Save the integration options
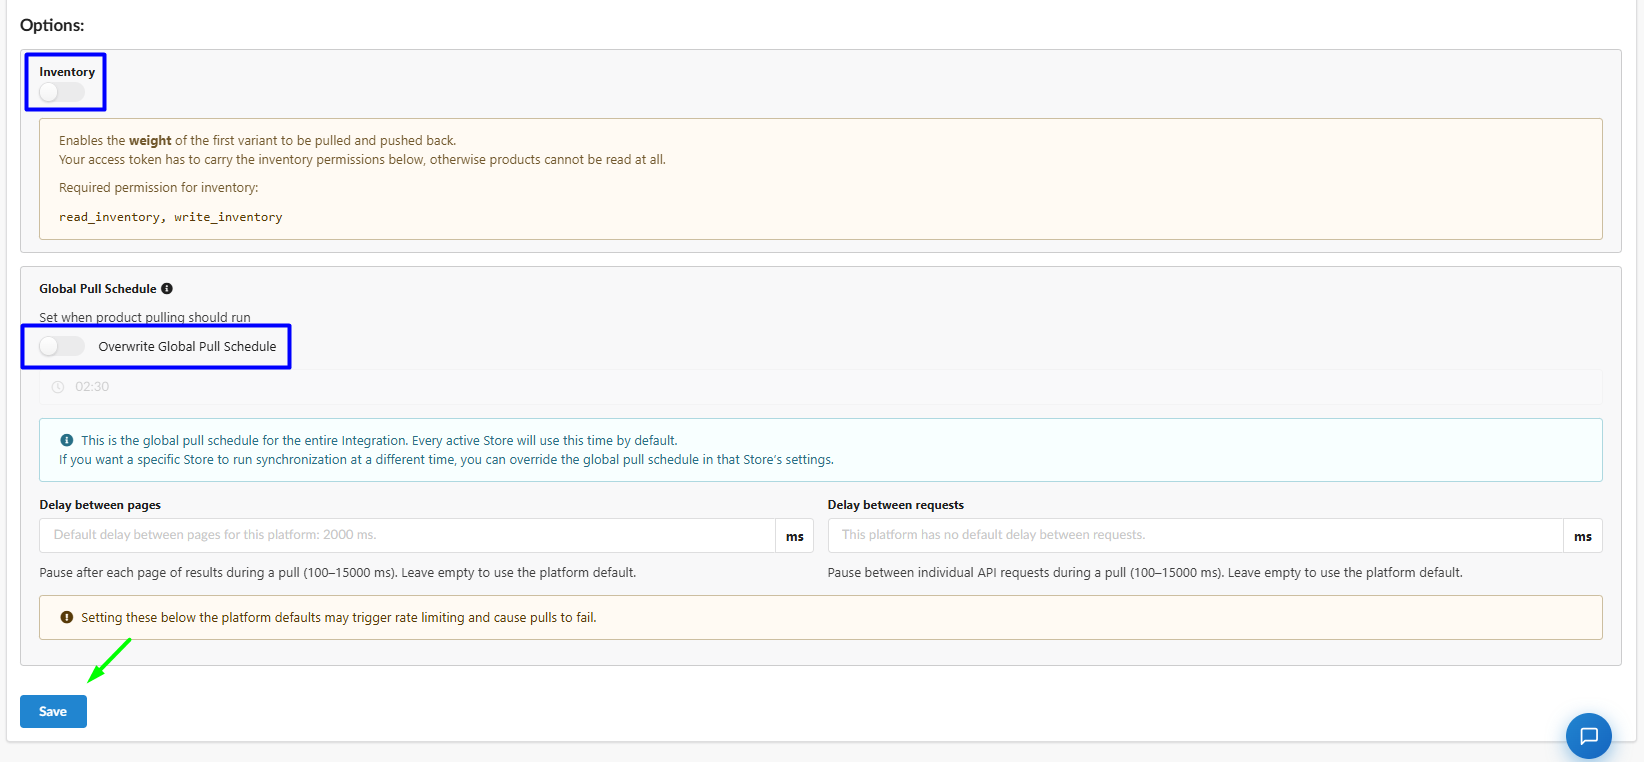The height and width of the screenshot is (762, 1644). click(x=53, y=712)
